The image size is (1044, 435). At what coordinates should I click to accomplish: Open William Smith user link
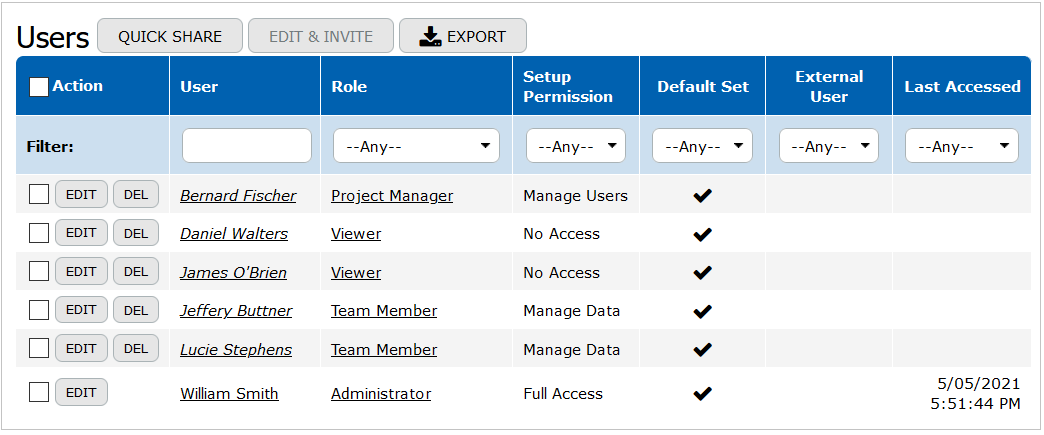[230, 394]
